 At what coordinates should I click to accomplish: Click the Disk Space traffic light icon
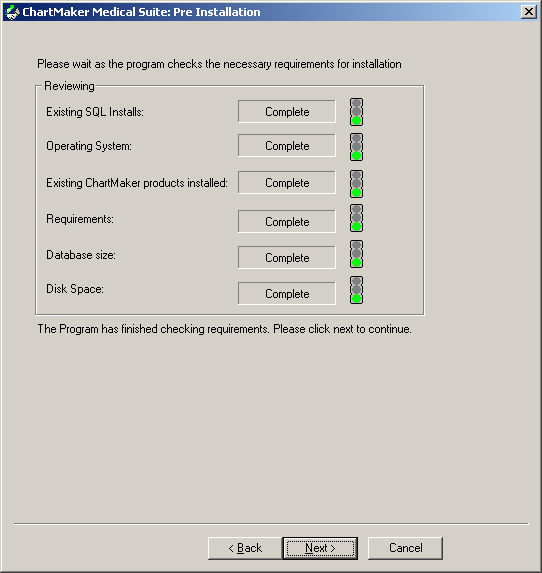point(356,290)
